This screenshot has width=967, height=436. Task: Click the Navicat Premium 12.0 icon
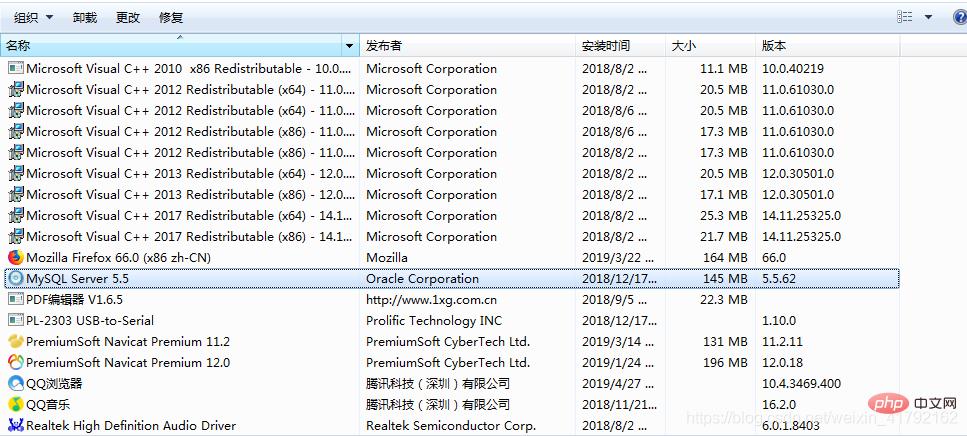click(x=15, y=363)
